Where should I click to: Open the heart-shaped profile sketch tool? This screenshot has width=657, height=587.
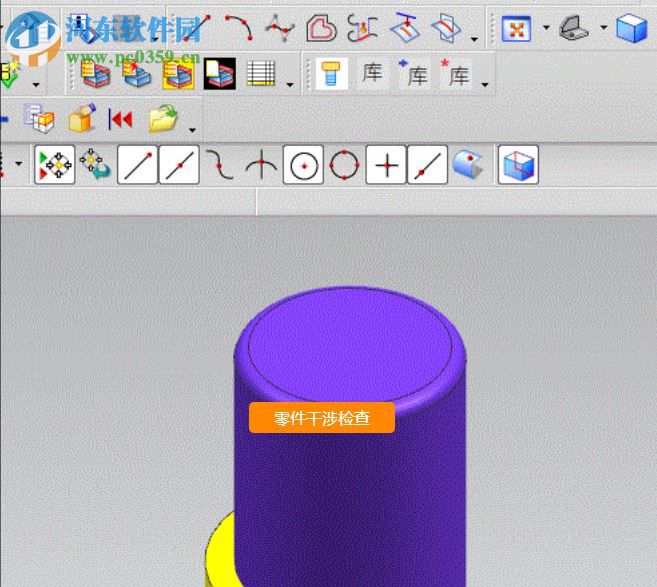(321, 28)
